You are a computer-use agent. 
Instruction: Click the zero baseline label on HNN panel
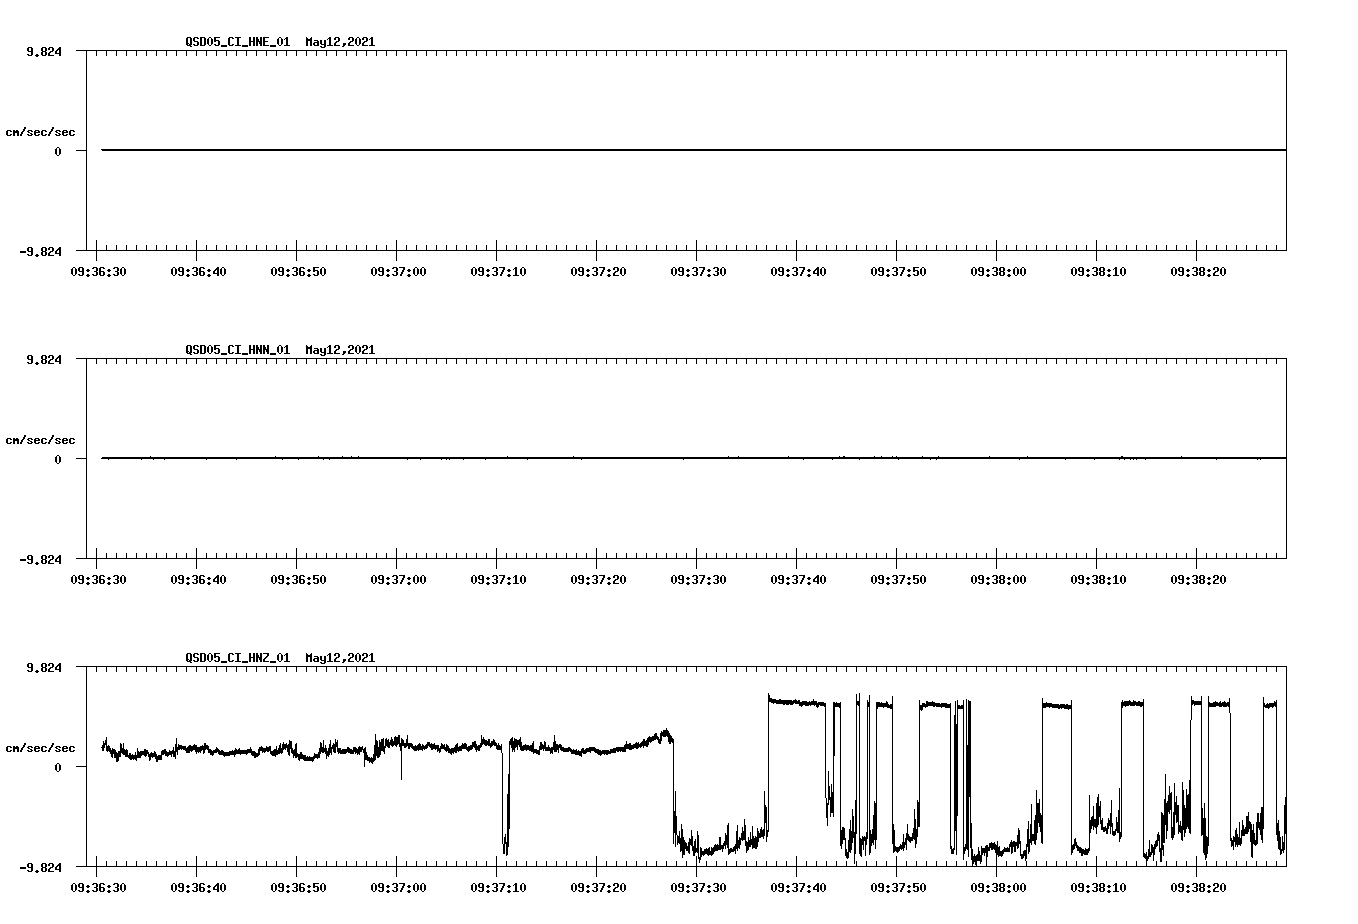(56, 457)
